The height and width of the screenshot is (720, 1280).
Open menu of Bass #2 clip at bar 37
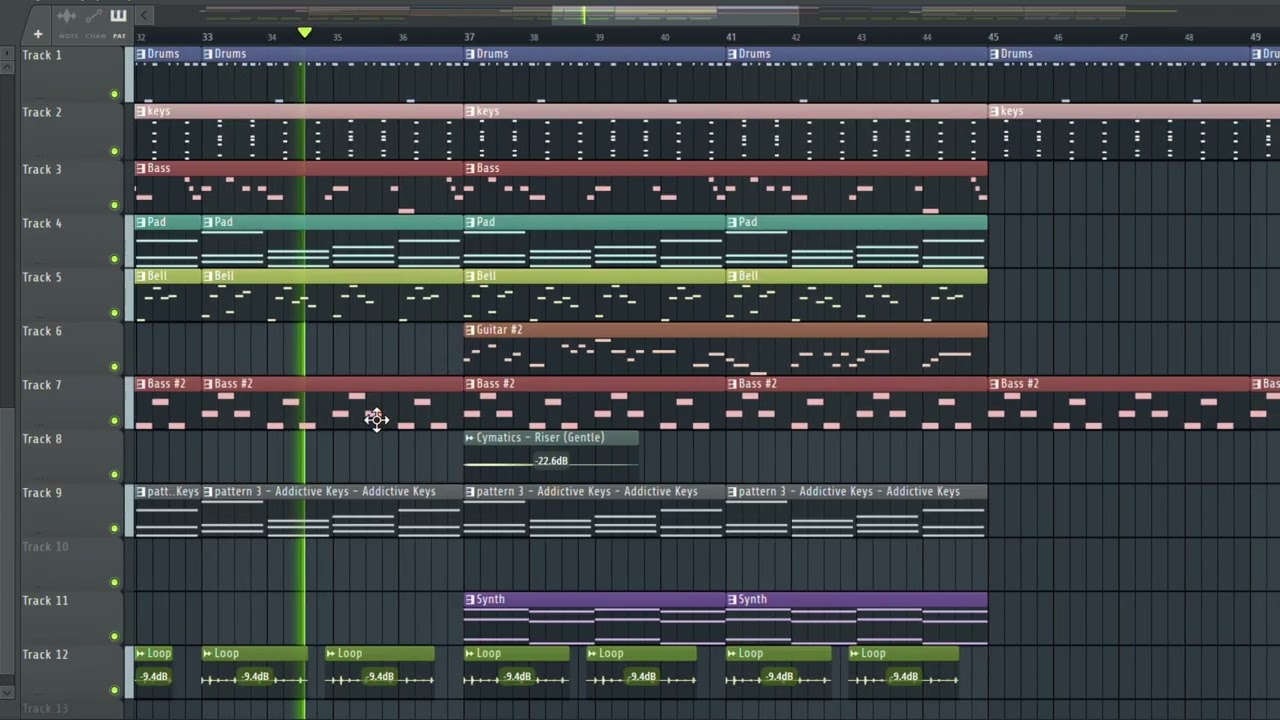pyautogui.click(x=470, y=384)
